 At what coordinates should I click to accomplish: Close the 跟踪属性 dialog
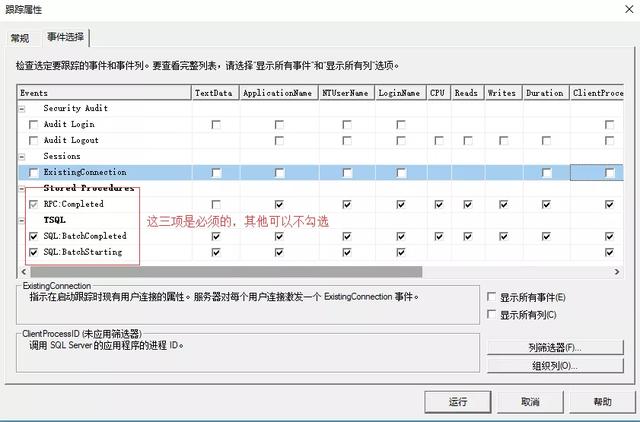pos(629,9)
